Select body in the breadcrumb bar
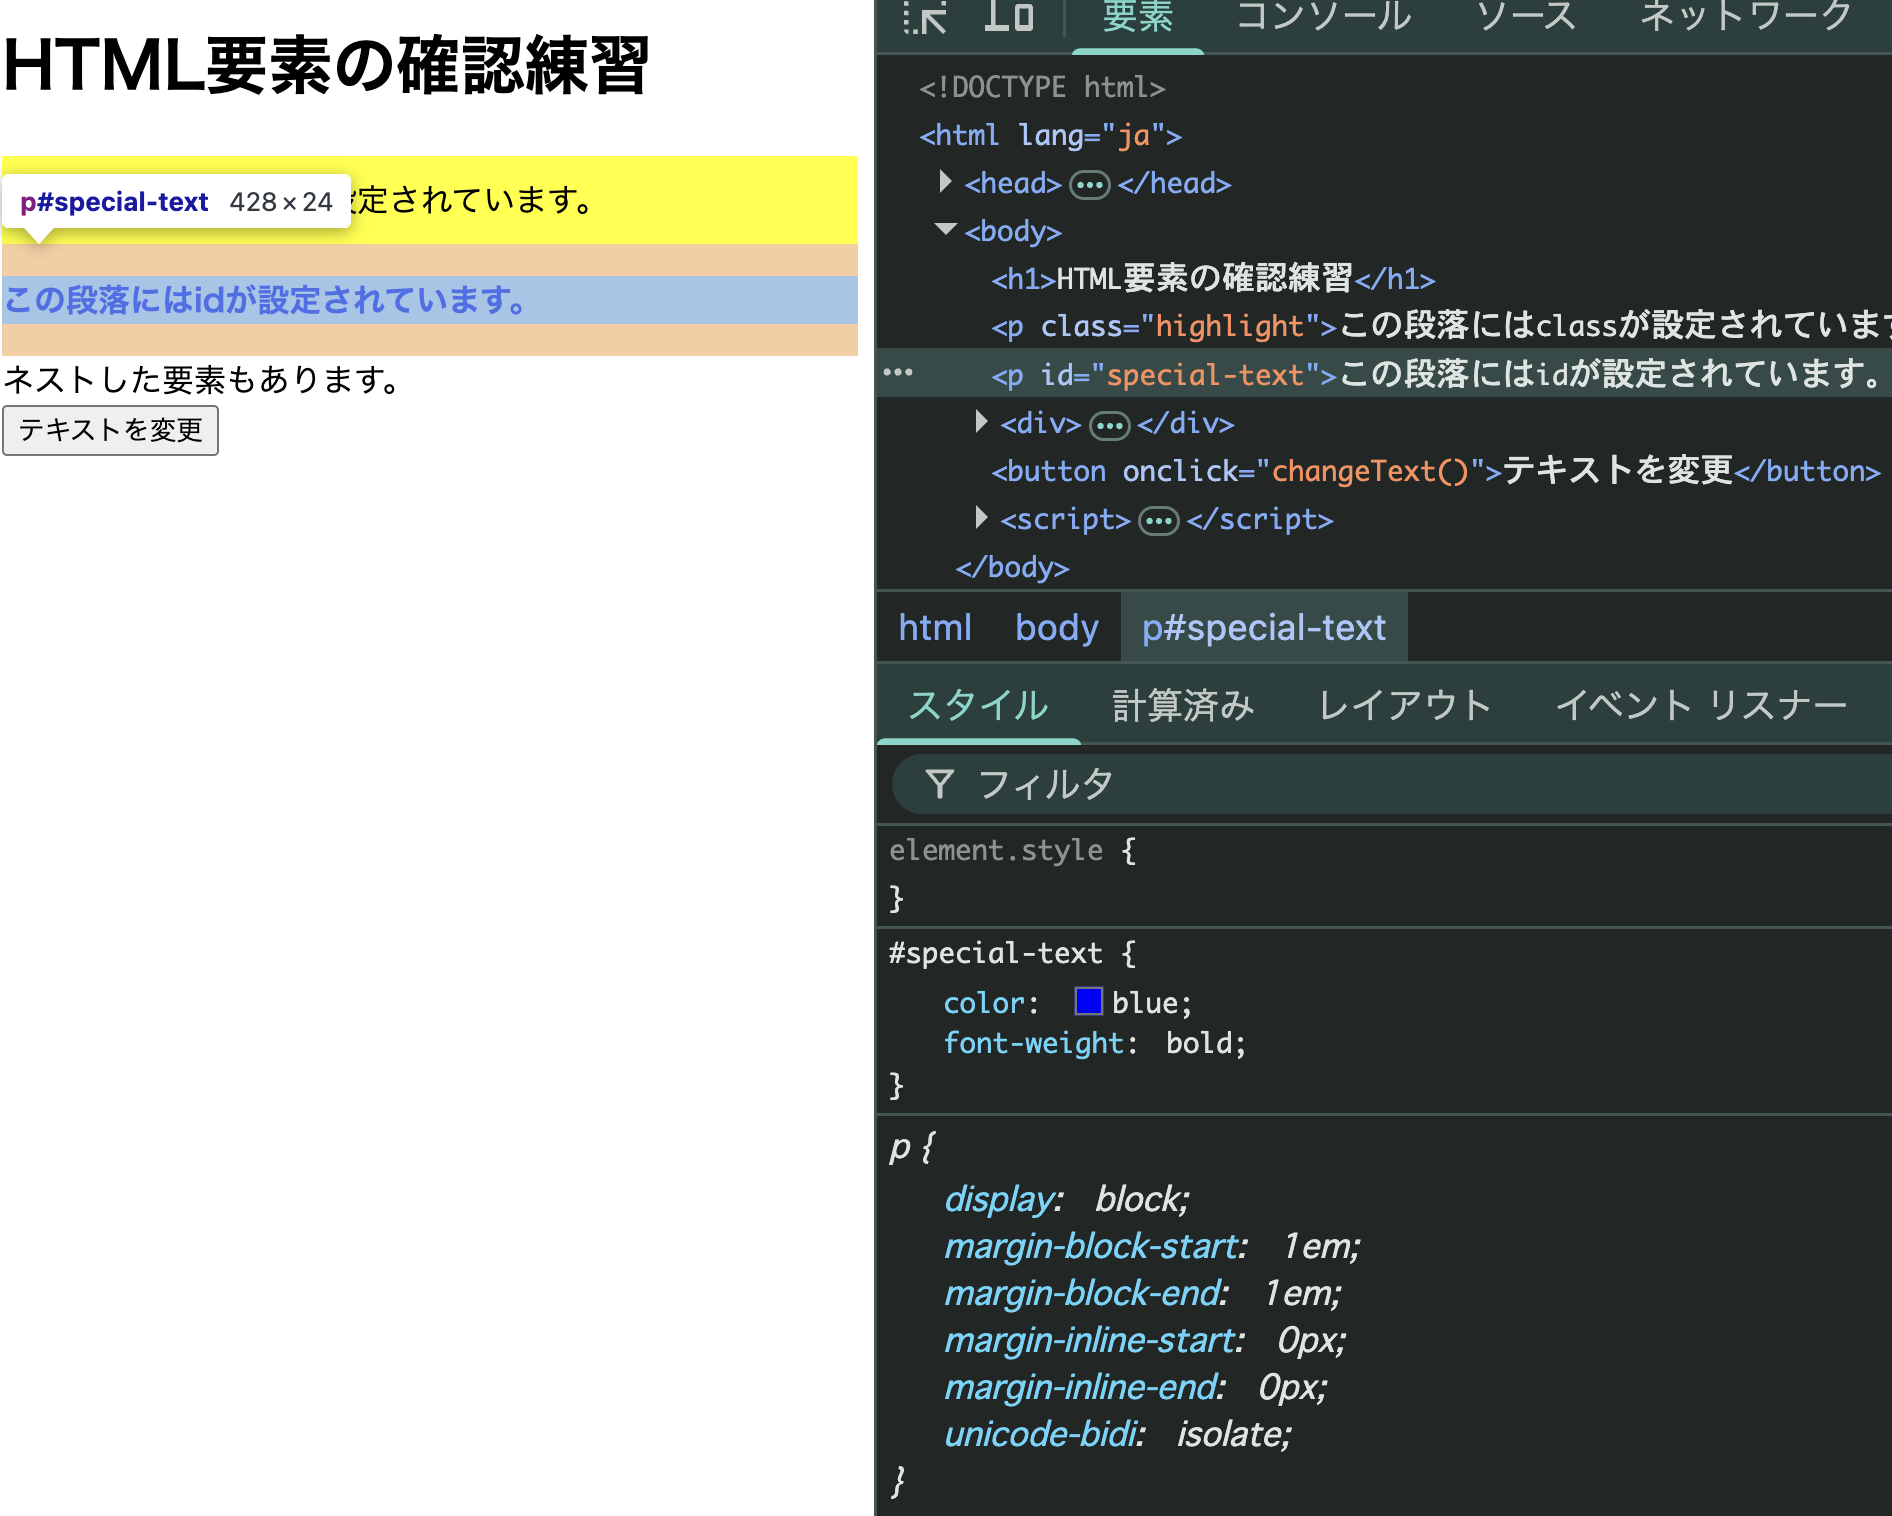The width and height of the screenshot is (1892, 1516). 1056,627
